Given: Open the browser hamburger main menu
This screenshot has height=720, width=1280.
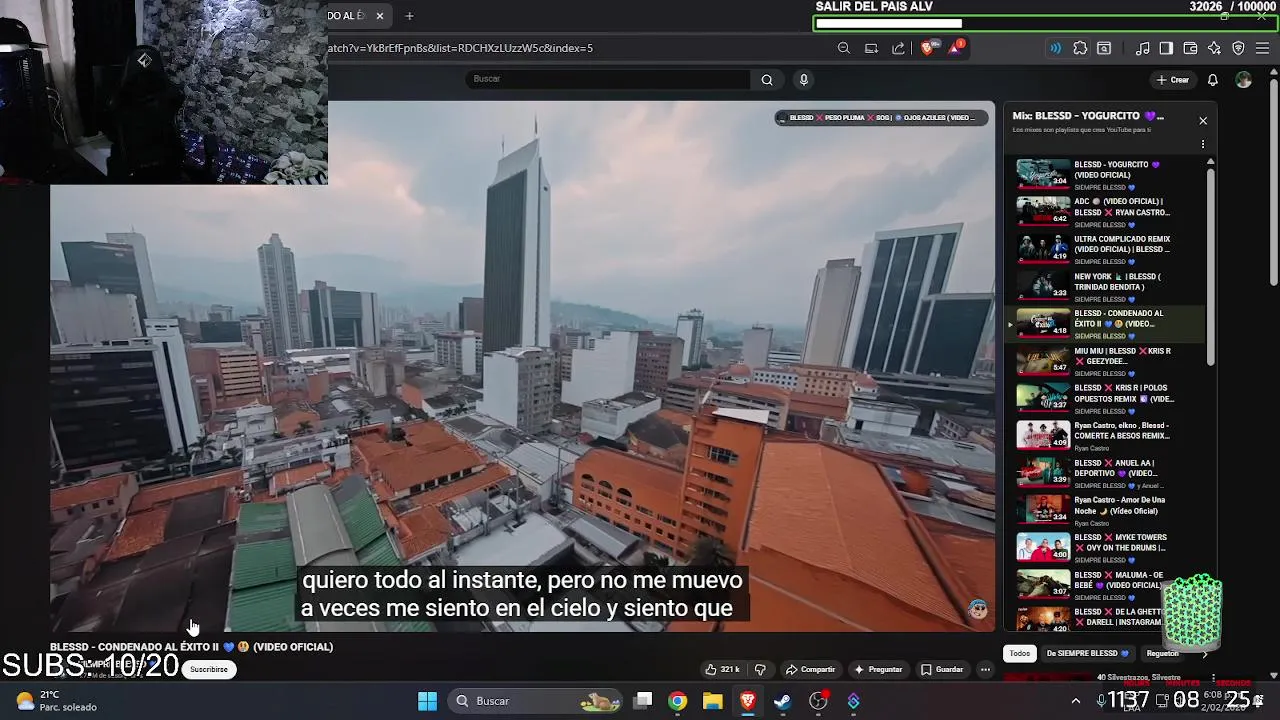Looking at the screenshot, I should [x=1263, y=48].
